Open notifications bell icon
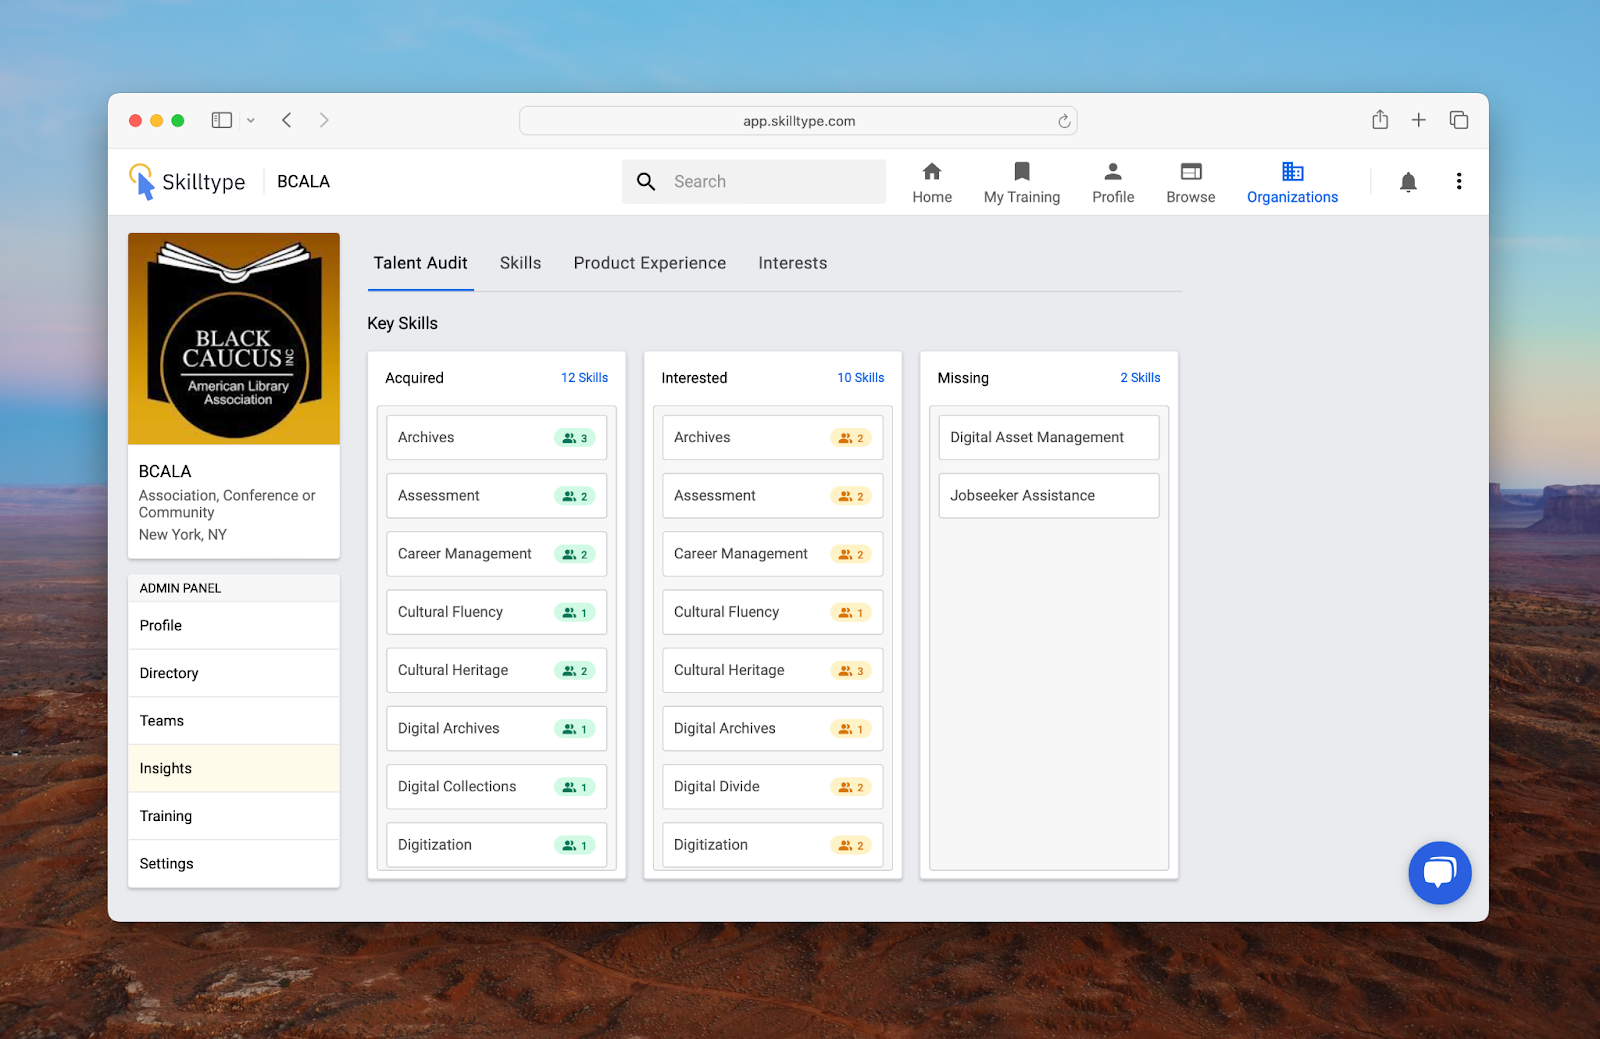 pyautogui.click(x=1408, y=182)
